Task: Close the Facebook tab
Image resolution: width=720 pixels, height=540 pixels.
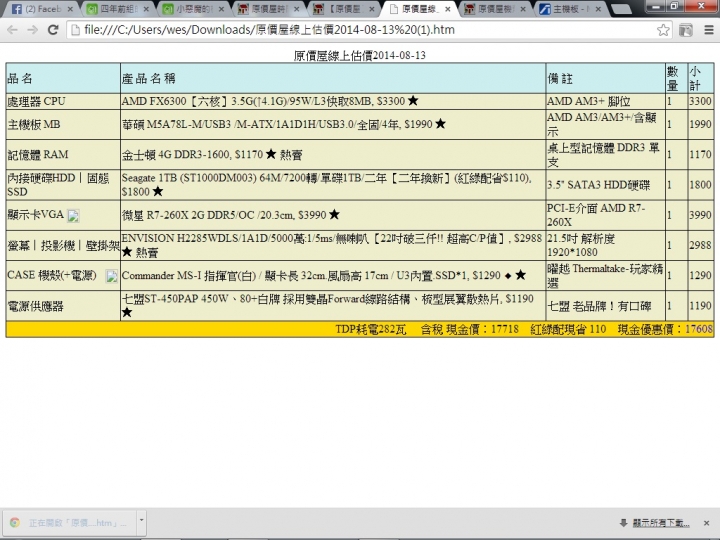Action: coord(70,9)
